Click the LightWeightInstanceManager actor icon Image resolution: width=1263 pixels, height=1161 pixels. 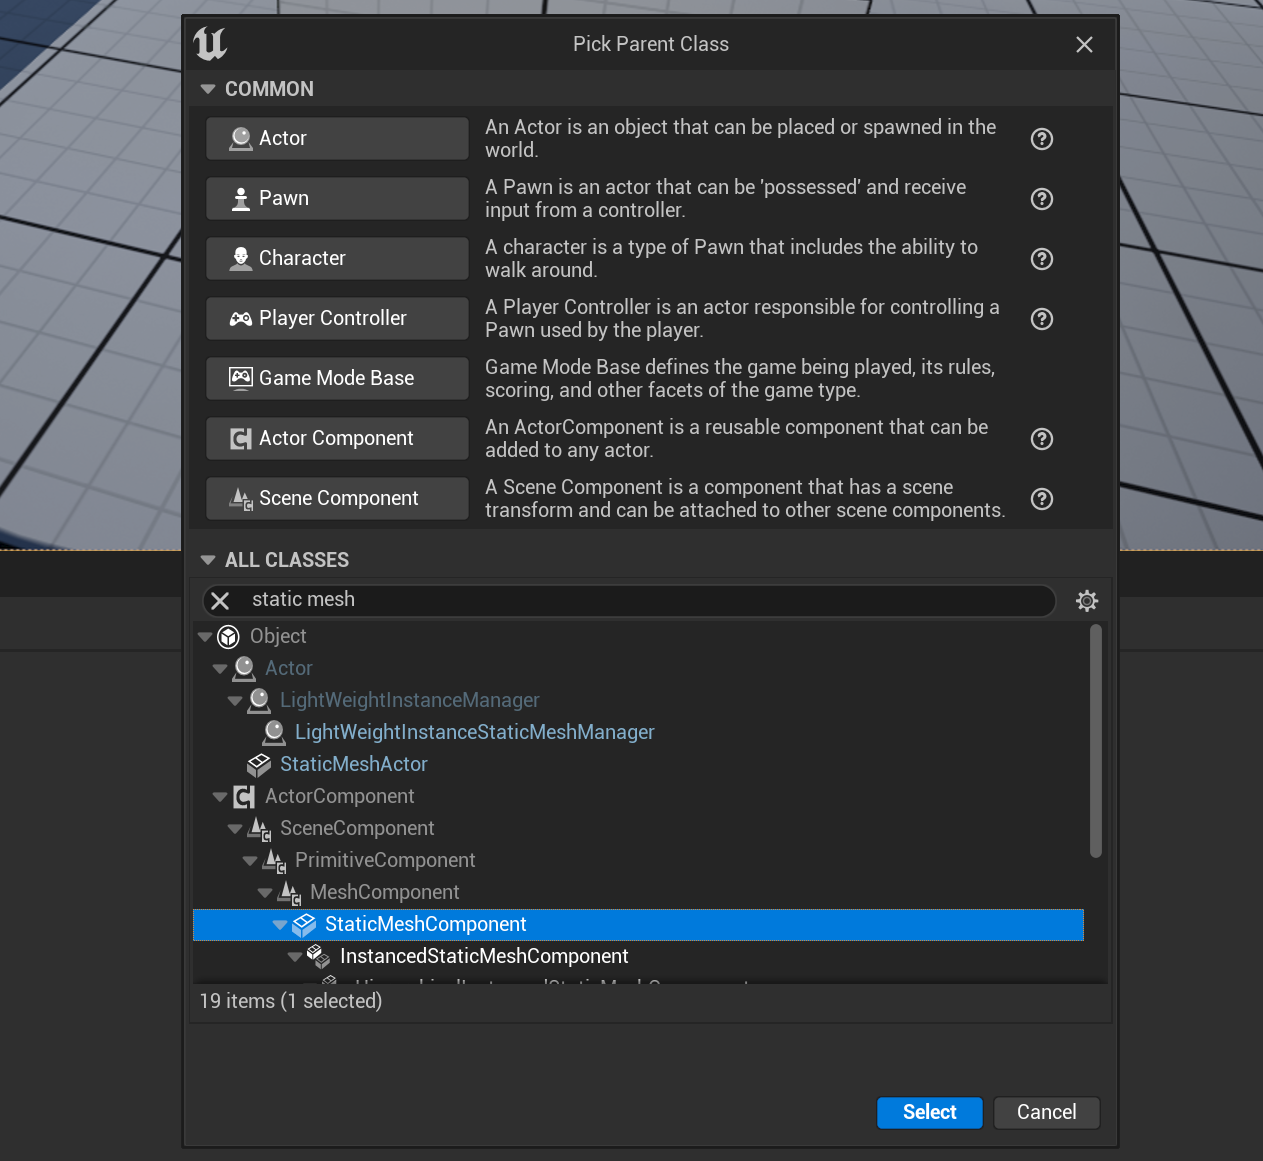(259, 700)
